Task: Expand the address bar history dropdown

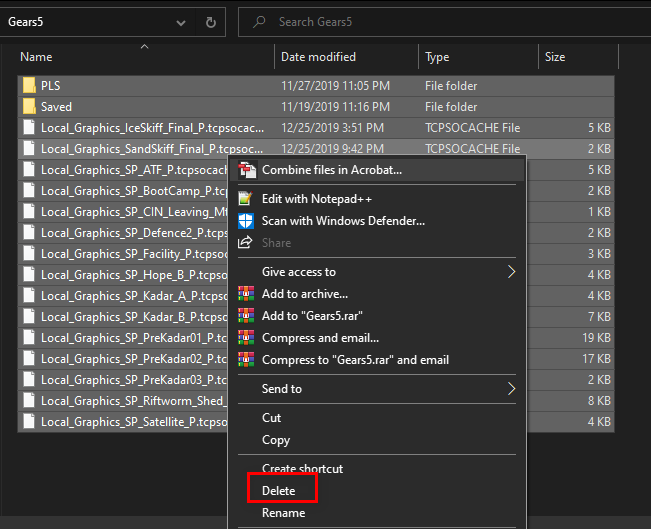Action: coord(181,21)
